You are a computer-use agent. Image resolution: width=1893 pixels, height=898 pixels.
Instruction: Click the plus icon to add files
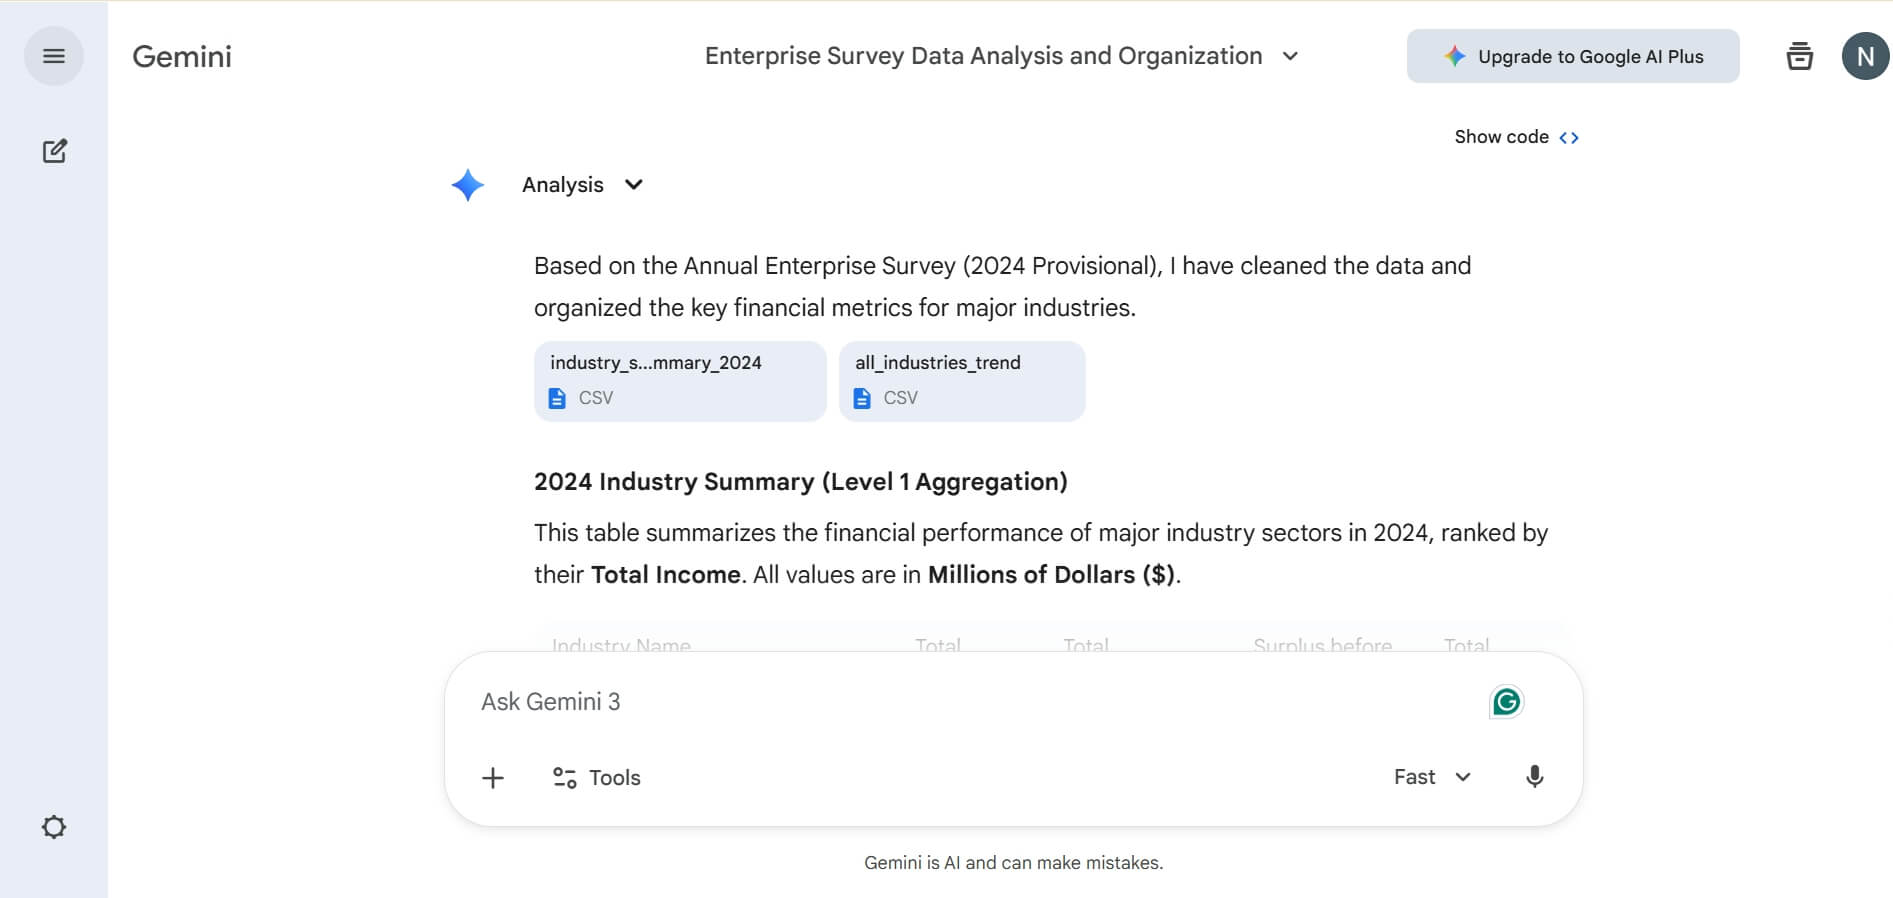493,778
